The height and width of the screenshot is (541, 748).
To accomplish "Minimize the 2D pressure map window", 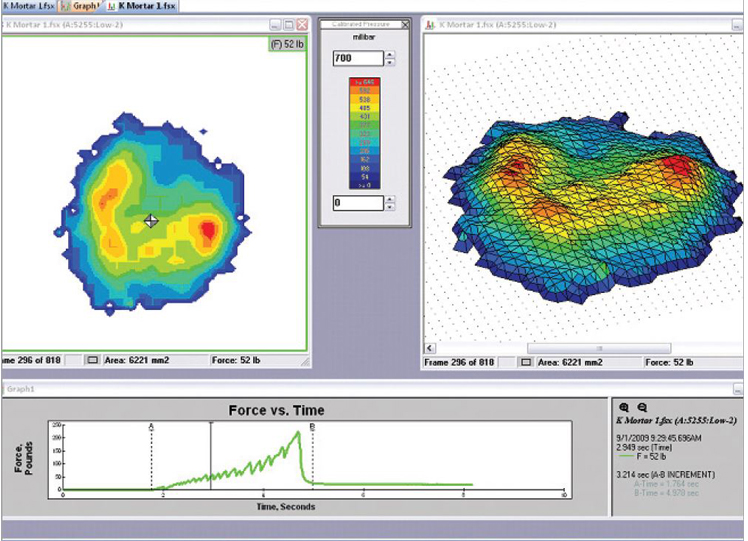I will [275, 24].
